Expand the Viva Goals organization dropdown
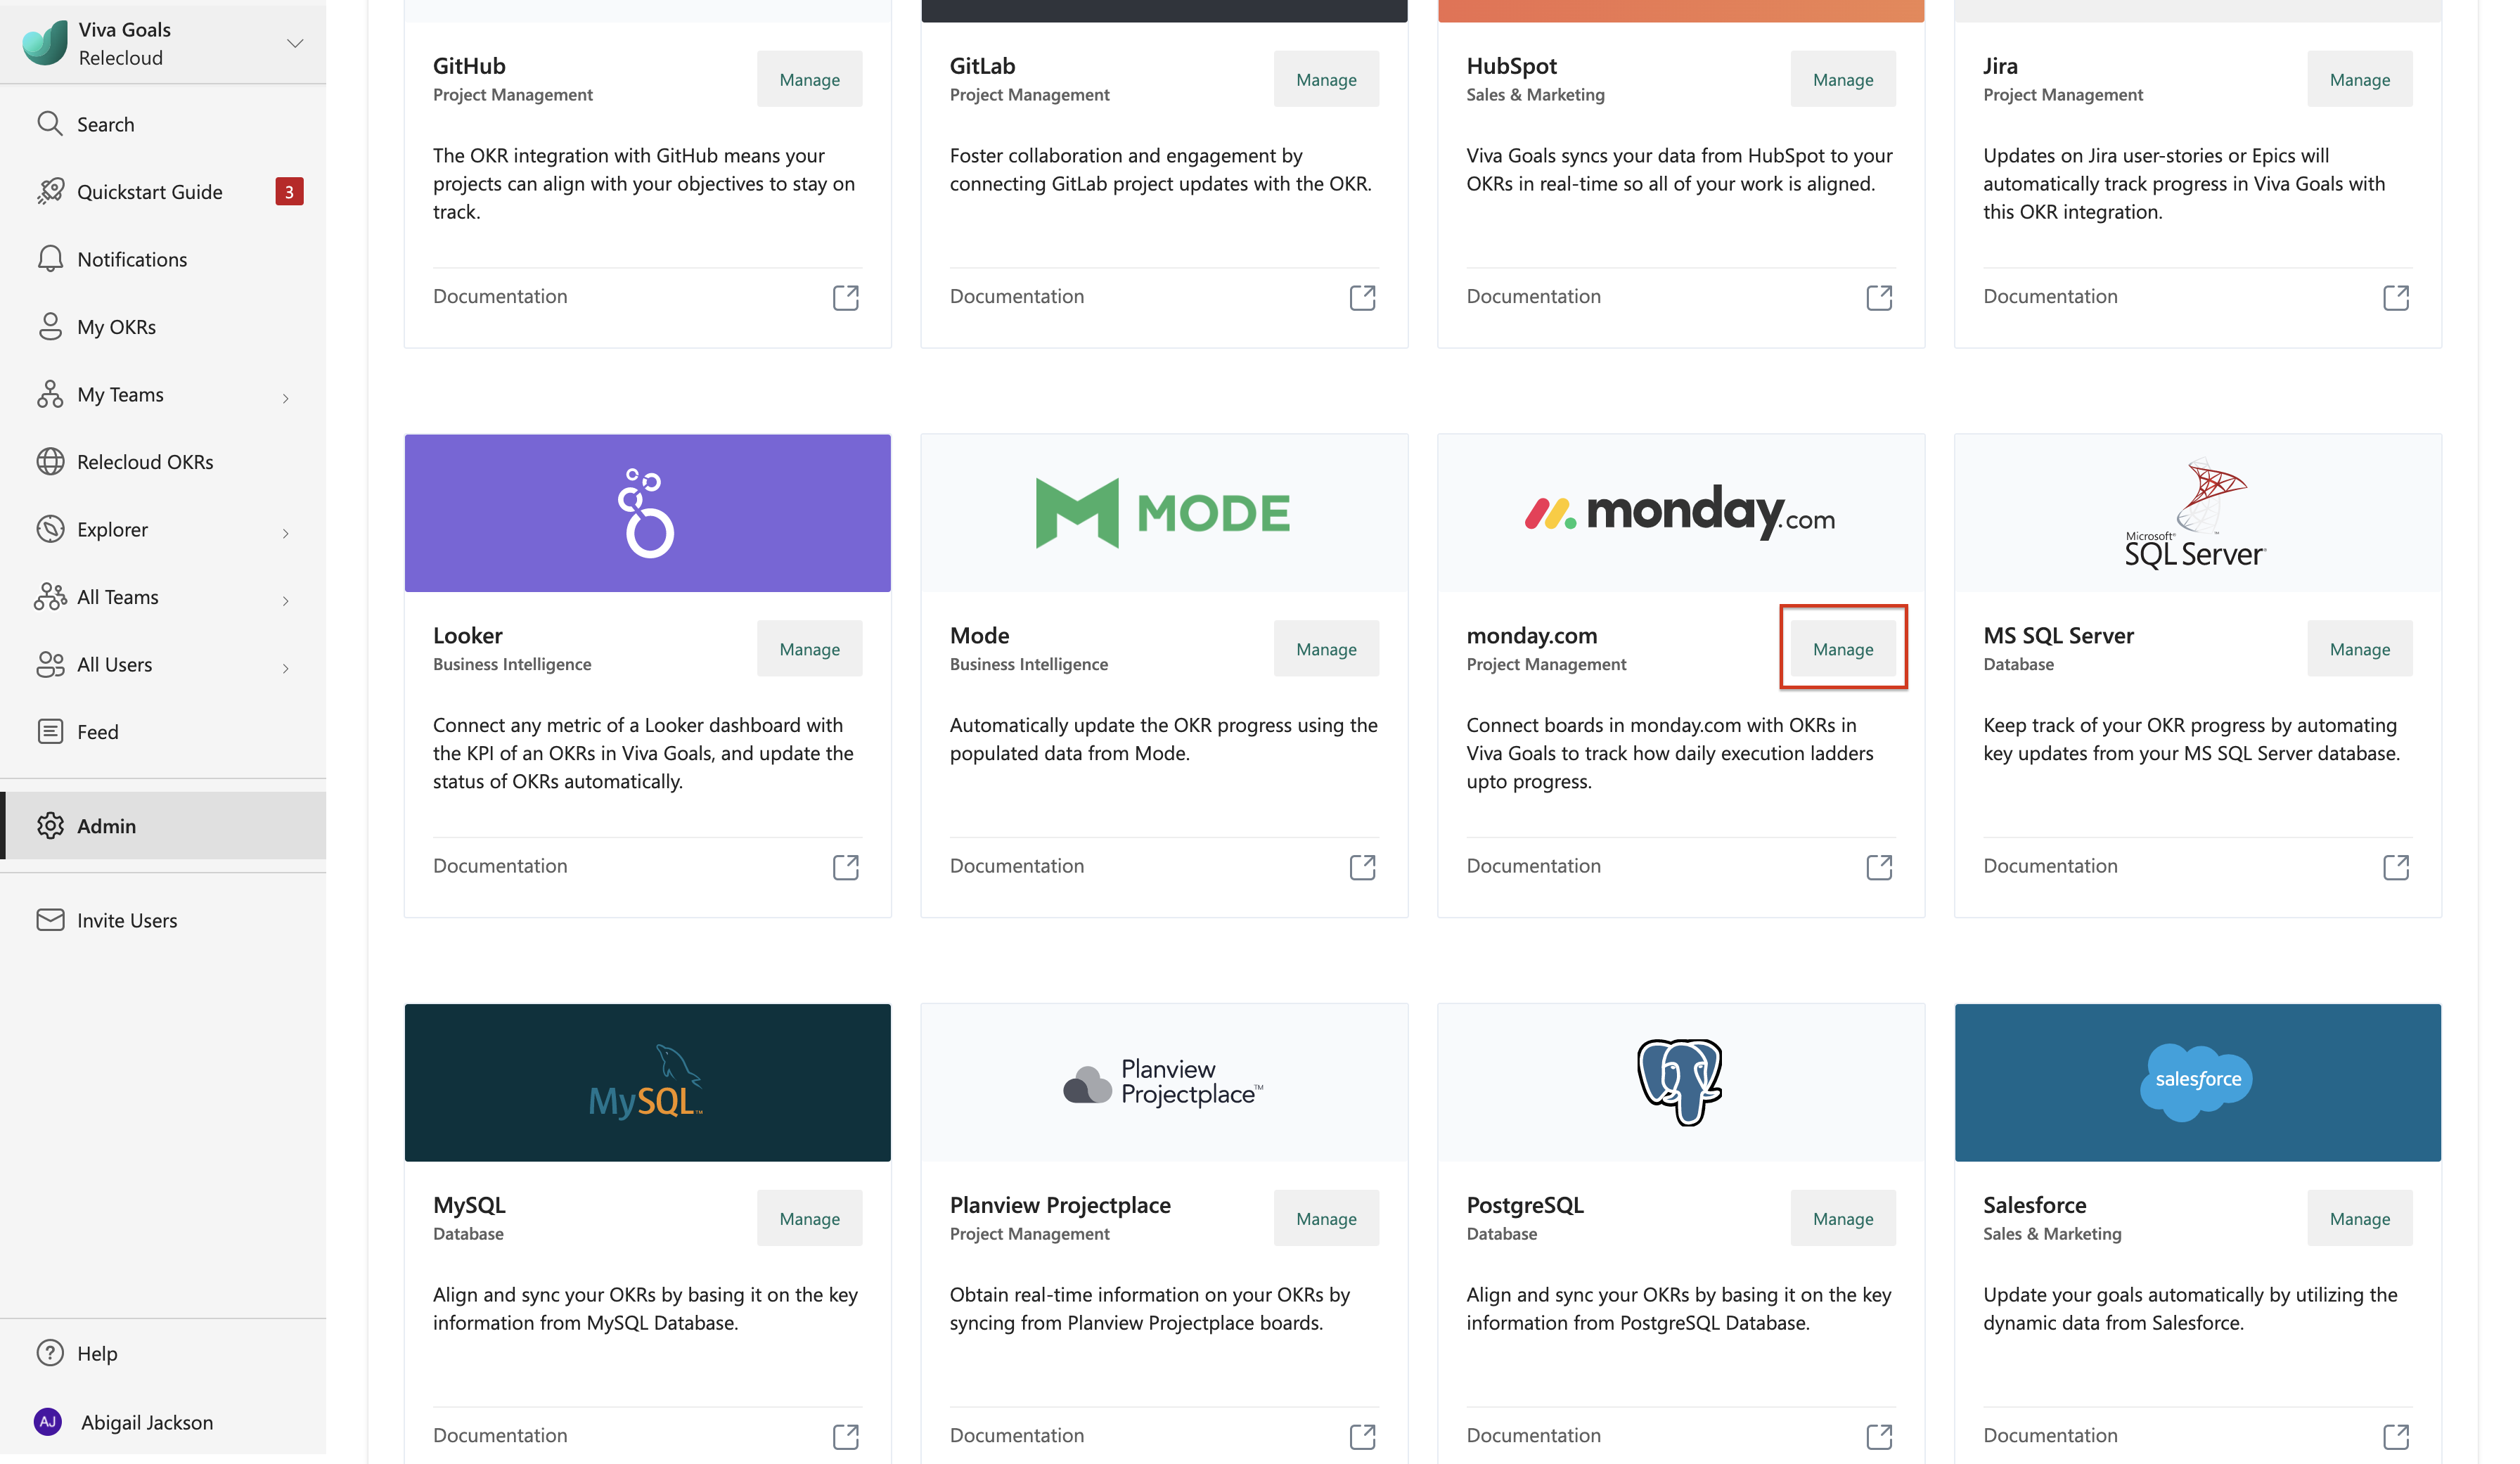Image resolution: width=2520 pixels, height=1464 pixels. click(295, 43)
